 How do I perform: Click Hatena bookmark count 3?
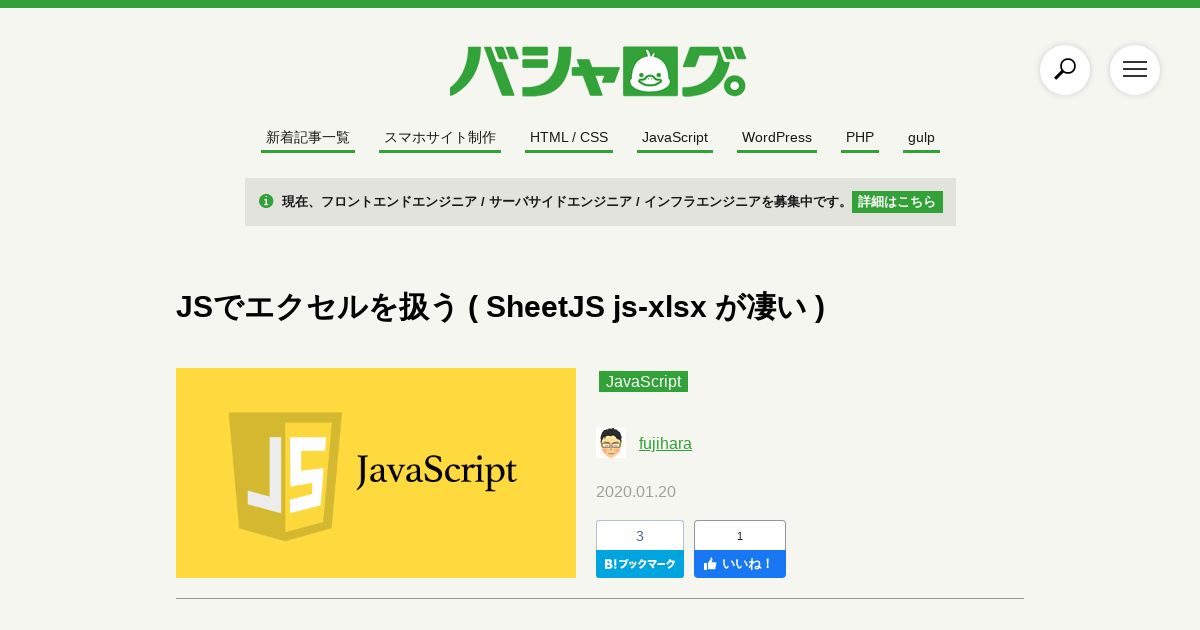coord(640,535)
